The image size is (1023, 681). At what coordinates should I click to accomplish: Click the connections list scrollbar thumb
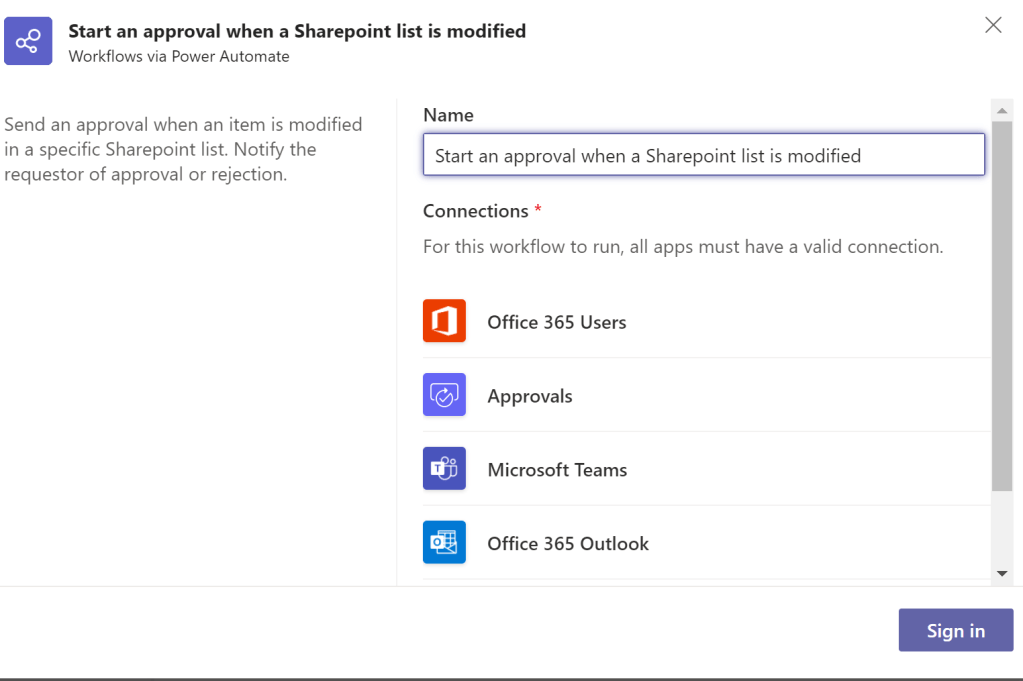click(1002, 305)
